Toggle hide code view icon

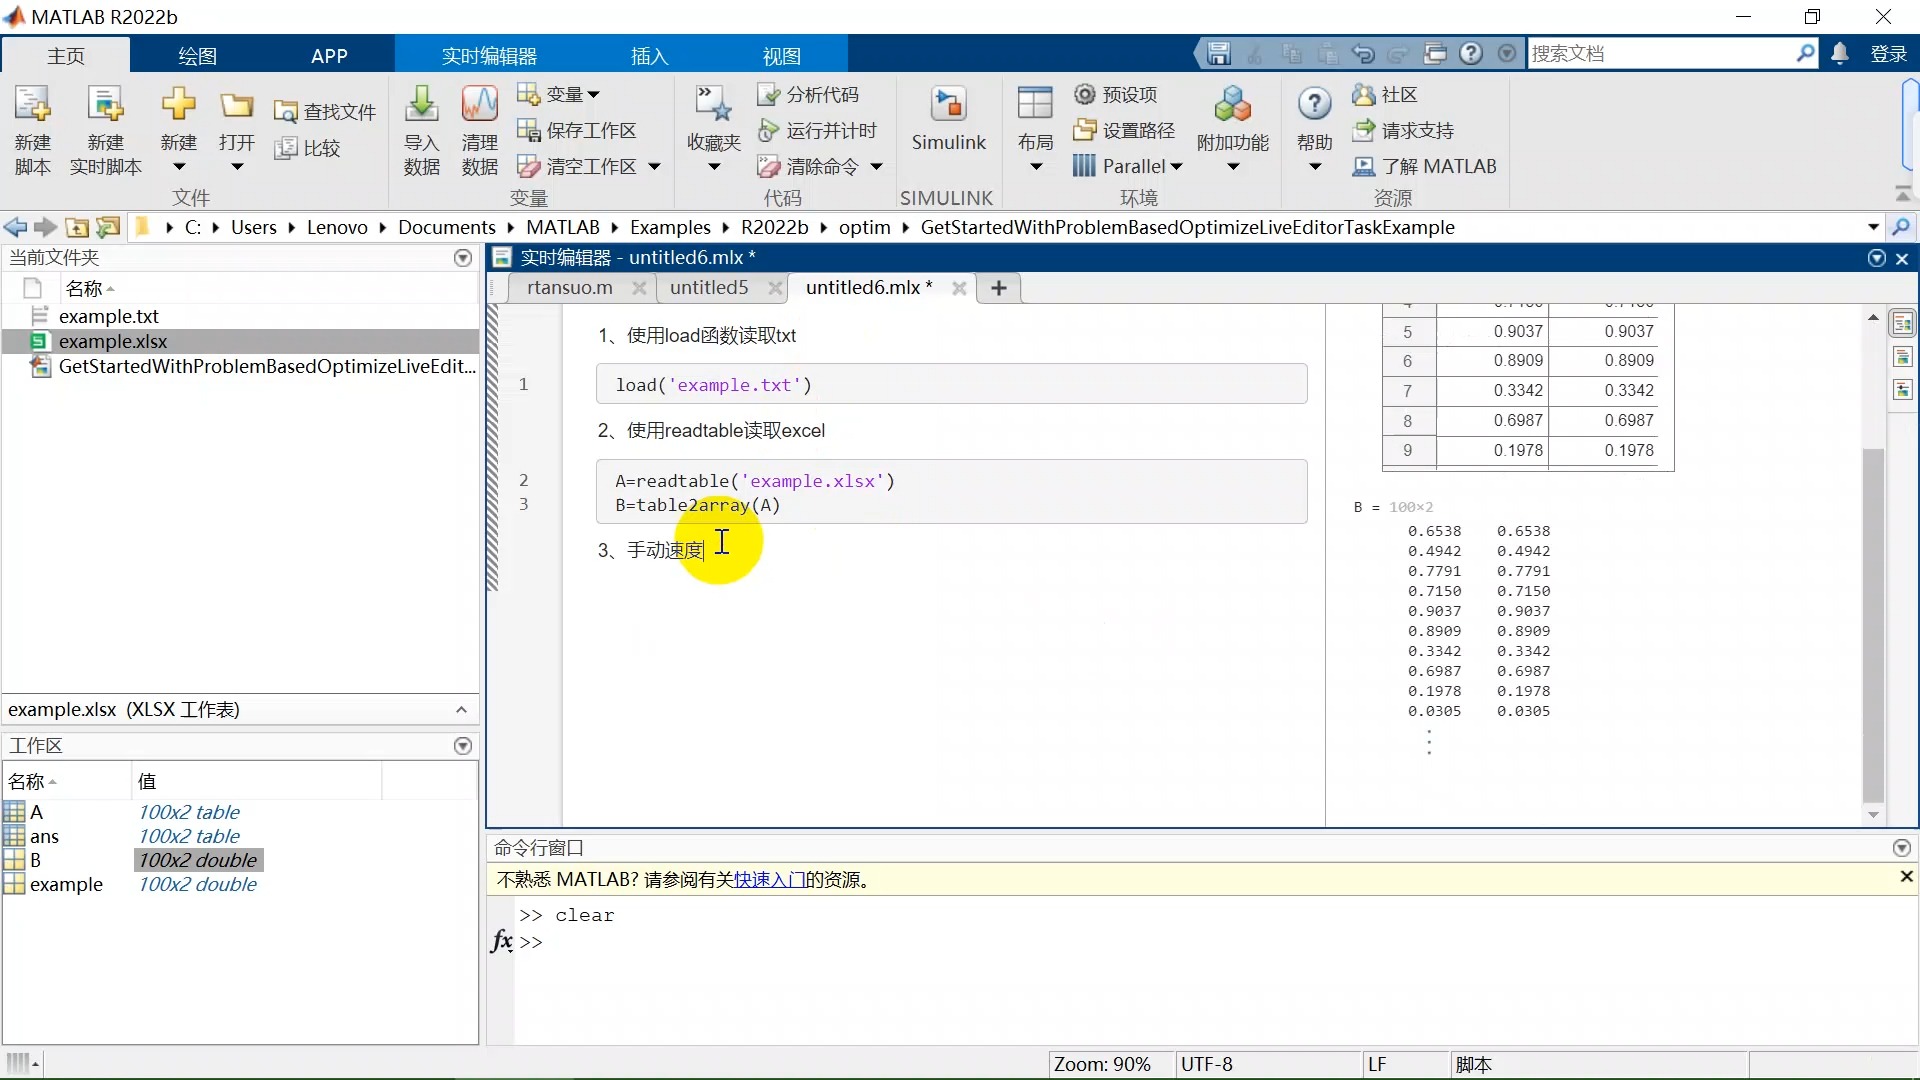click(x=1902, y=390)
